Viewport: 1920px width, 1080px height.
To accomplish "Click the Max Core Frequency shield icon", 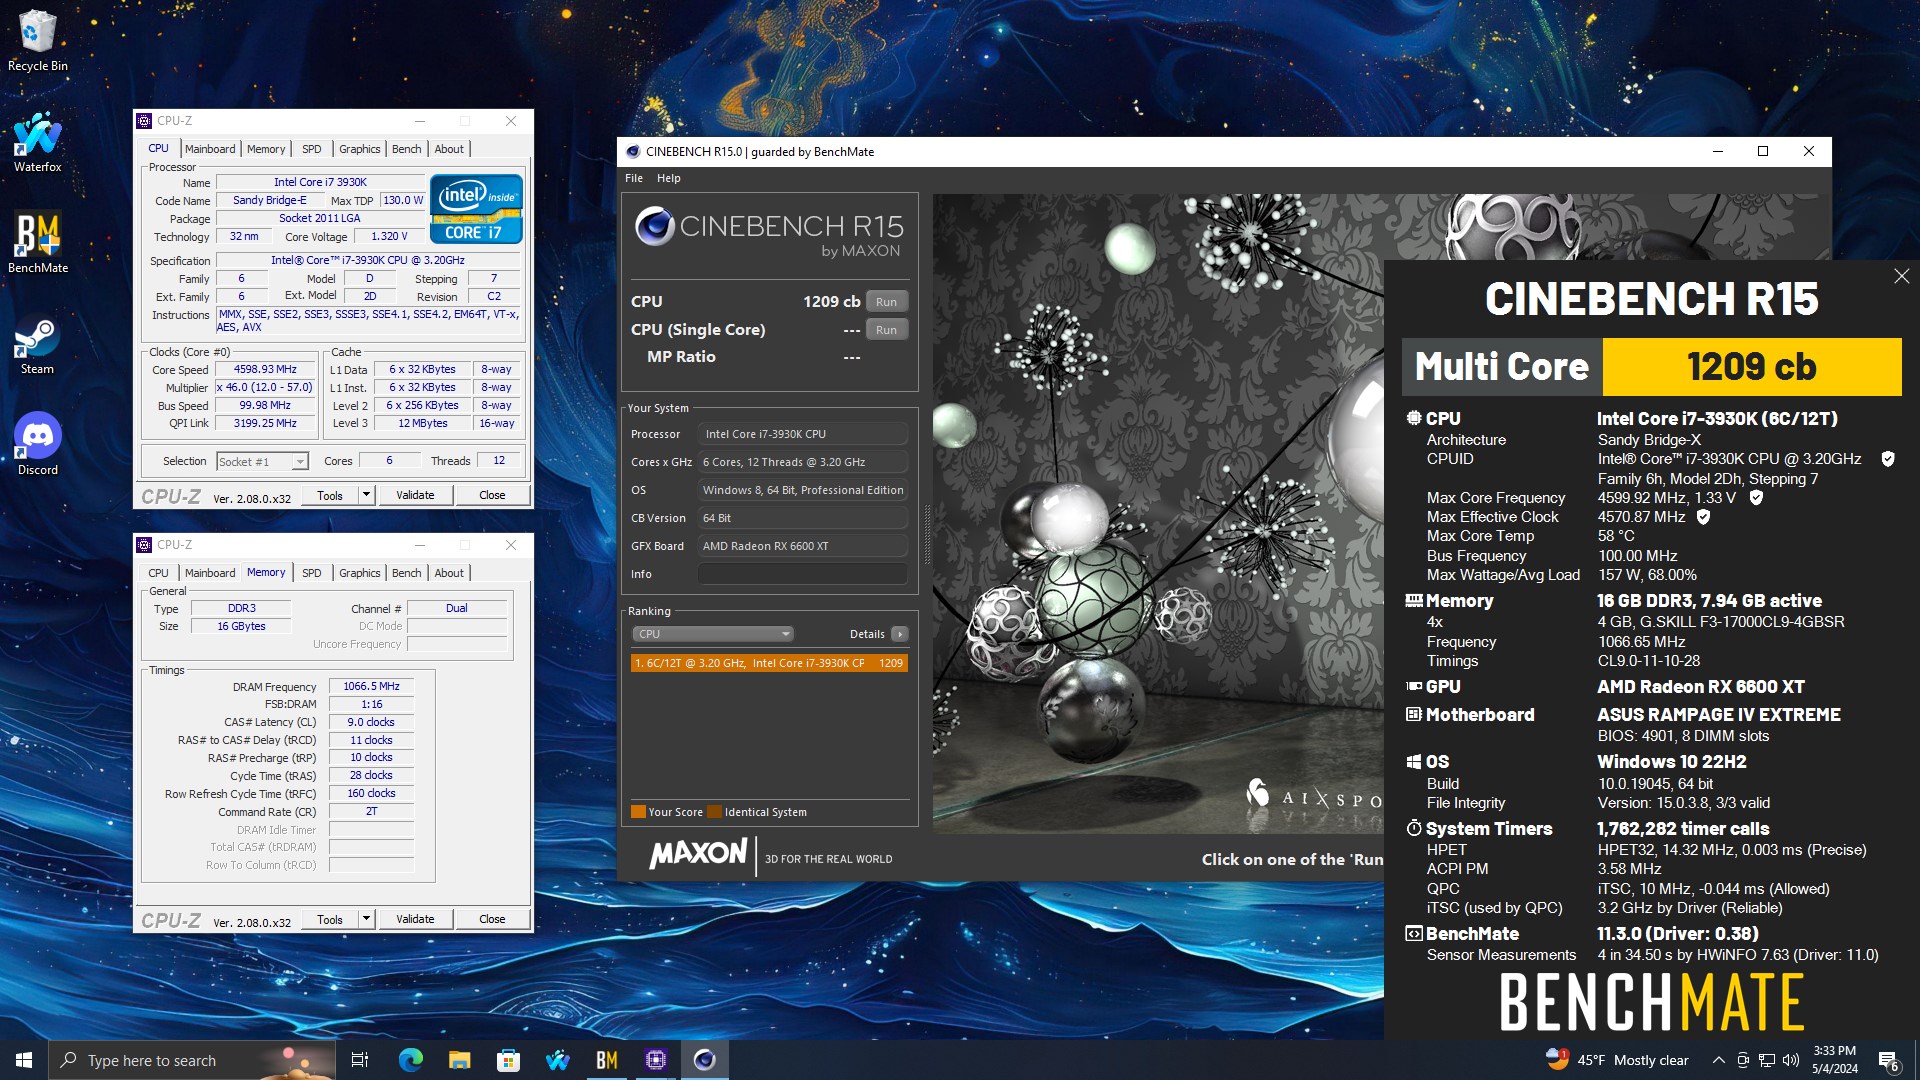I will tap(1756, 497).
